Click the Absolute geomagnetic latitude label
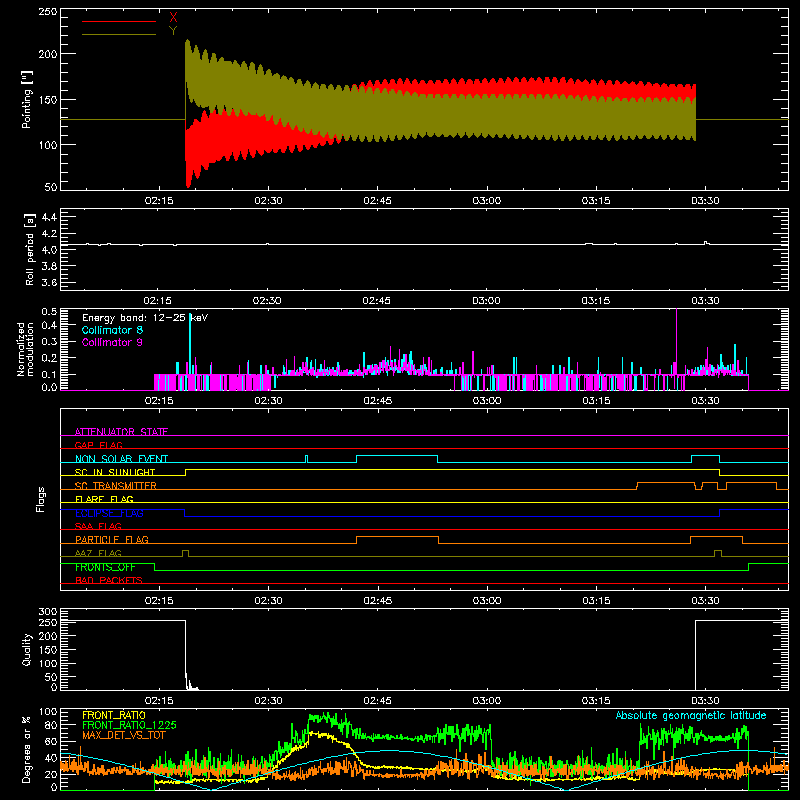This screenshot has height=800, width=800. tap(691, 715)
